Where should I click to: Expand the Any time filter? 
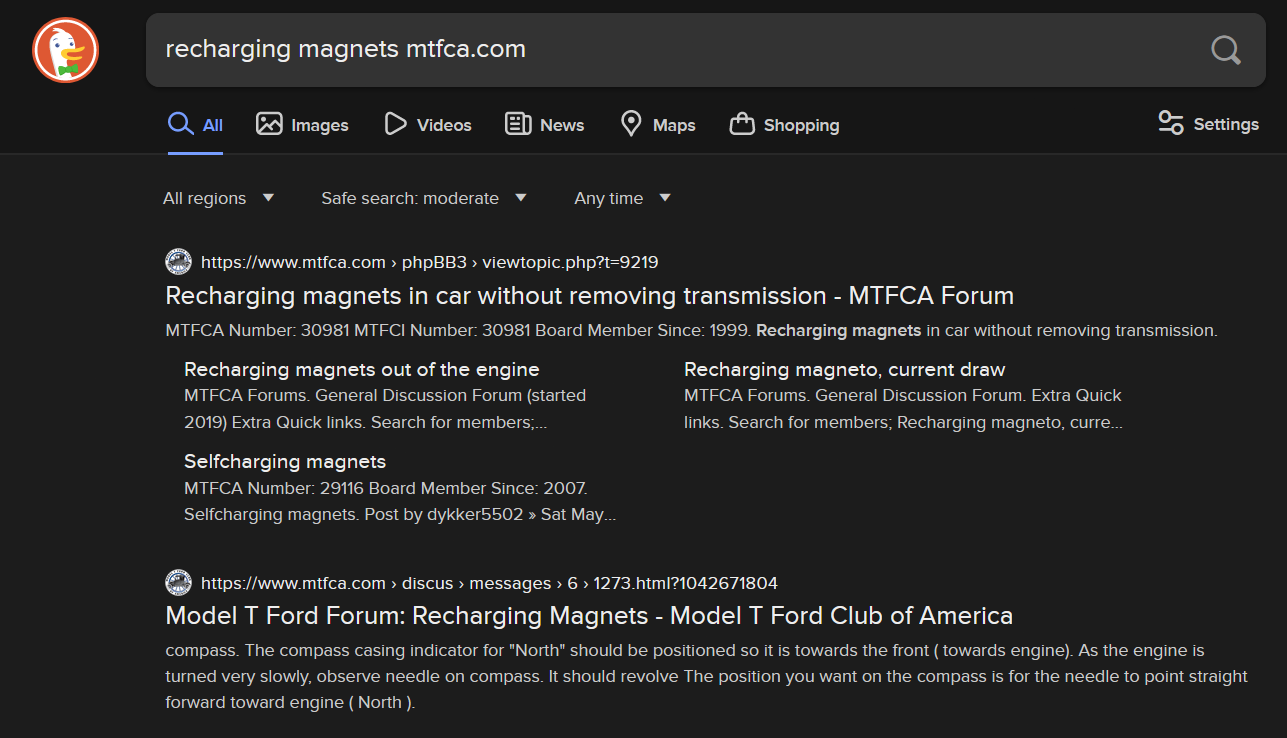(622, 198)
